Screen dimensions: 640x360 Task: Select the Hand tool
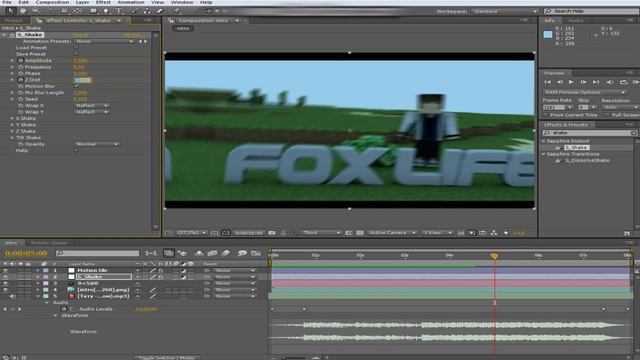(x=23, y=11)
